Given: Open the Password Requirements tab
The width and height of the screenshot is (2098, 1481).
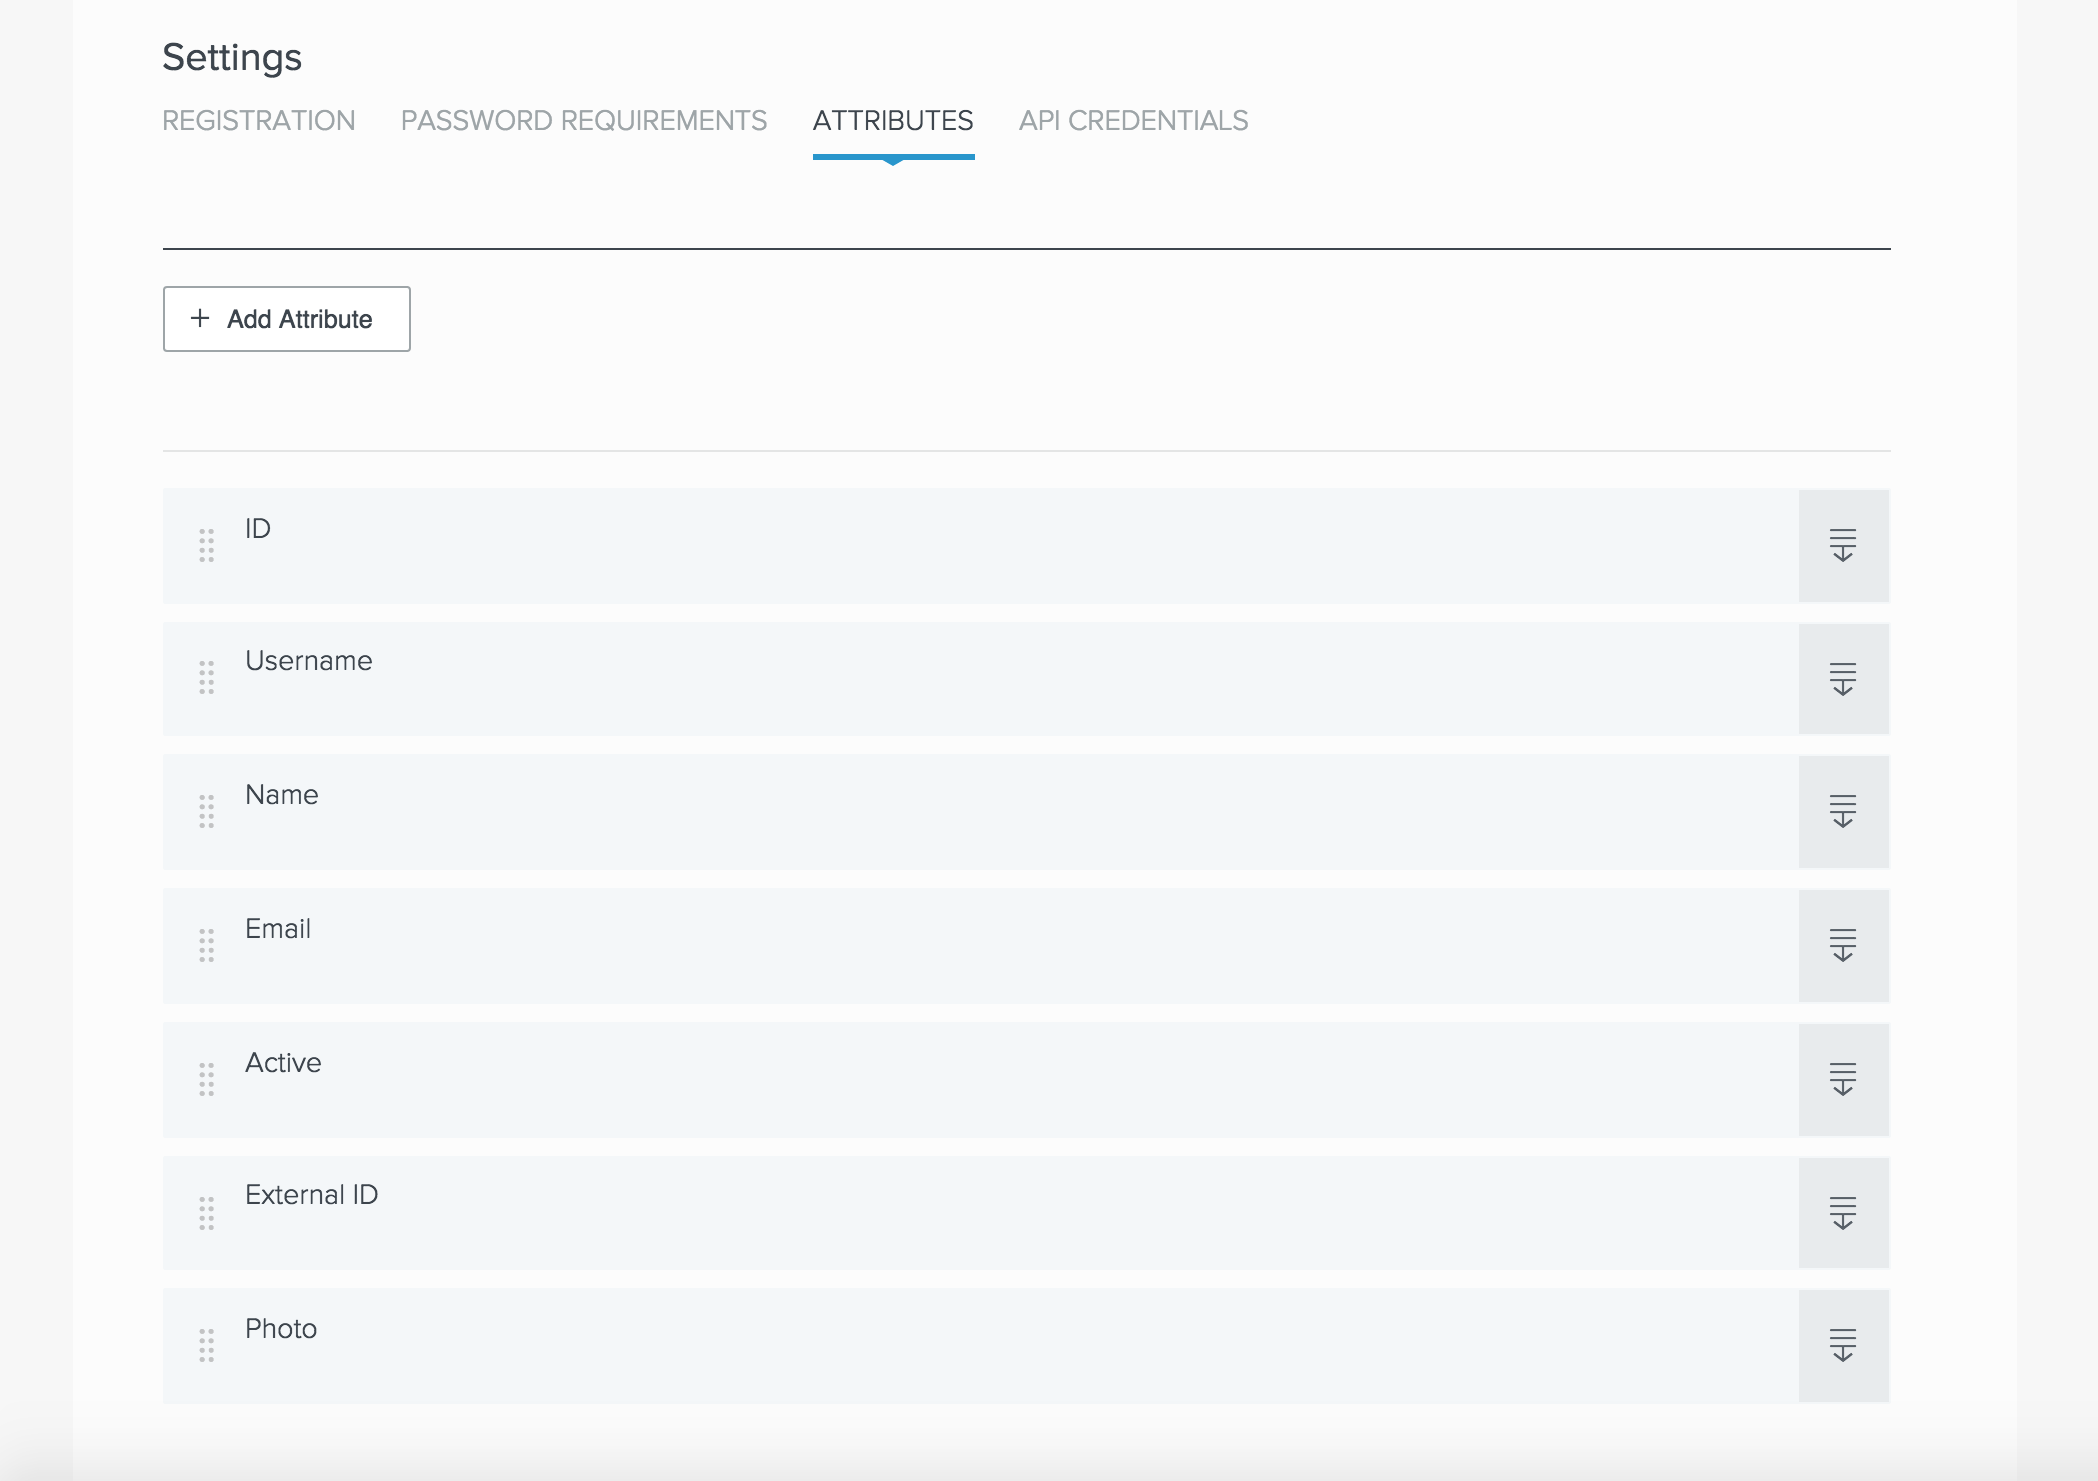Looking at the screenshot, I should point(583,121).
